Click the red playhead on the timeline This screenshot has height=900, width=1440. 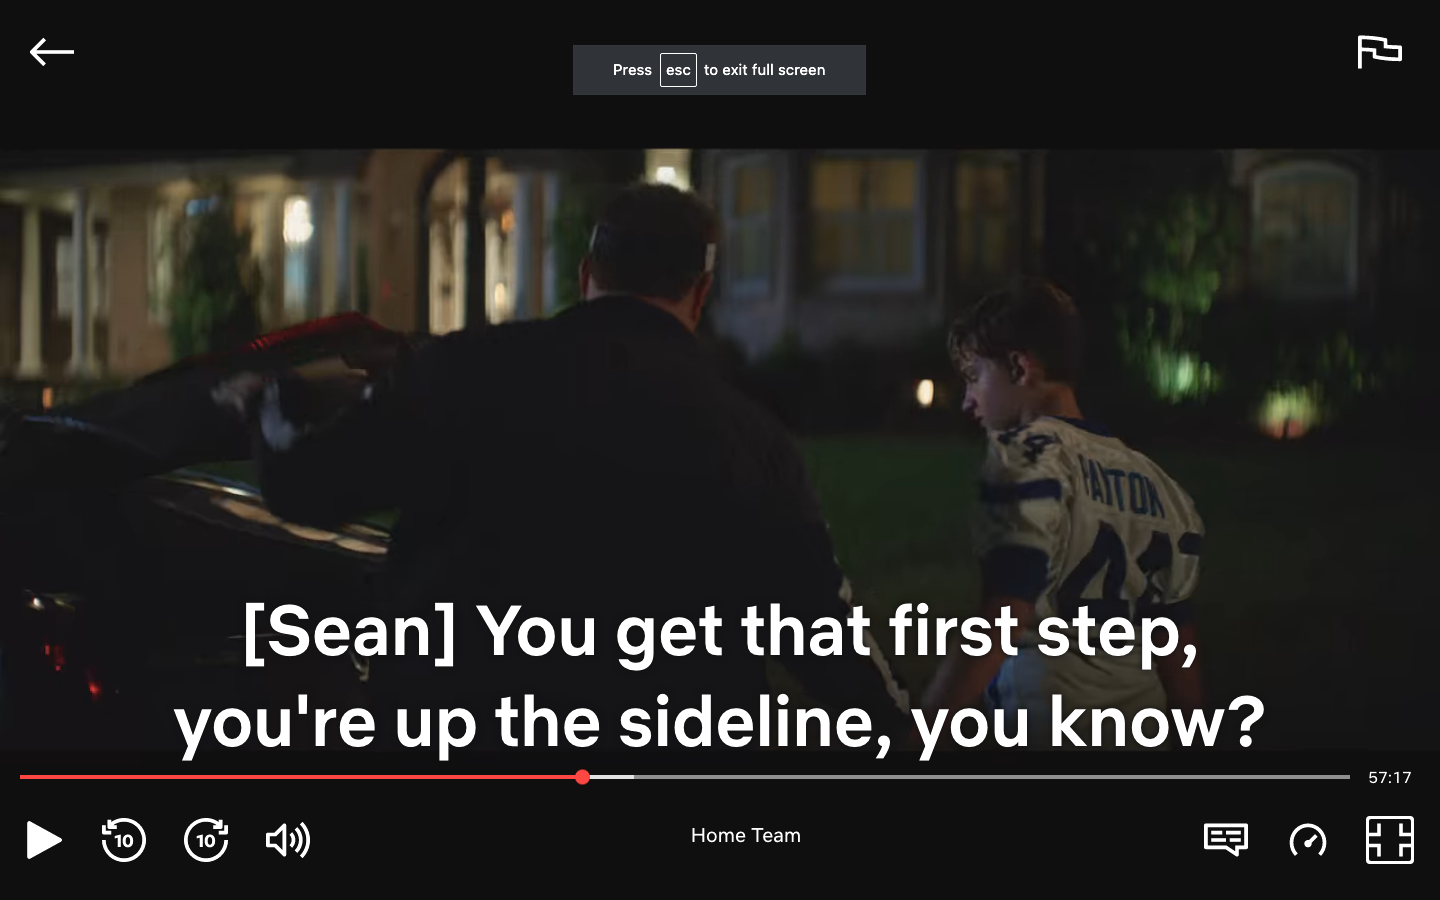pyautogui.click(x=582, y=777)
